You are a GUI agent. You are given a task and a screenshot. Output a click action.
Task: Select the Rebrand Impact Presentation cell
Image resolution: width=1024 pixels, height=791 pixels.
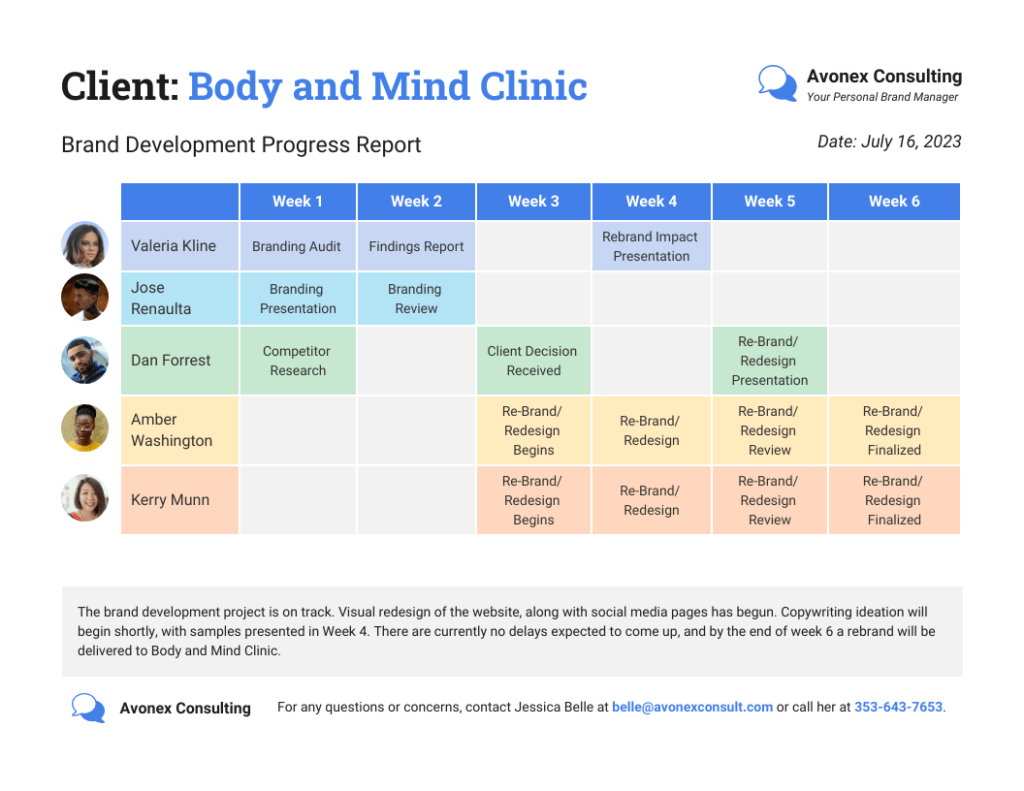pyautogui.click(x=651, y=245)
